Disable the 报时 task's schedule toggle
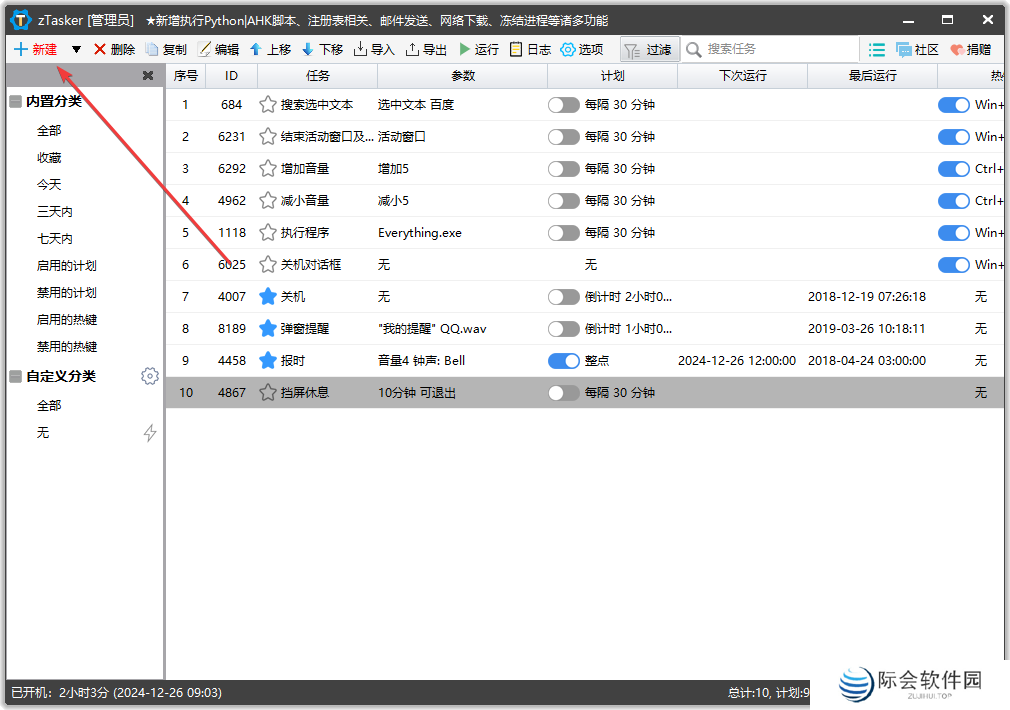This screenshot has height=710, width=1010. [x=564, y=360]
